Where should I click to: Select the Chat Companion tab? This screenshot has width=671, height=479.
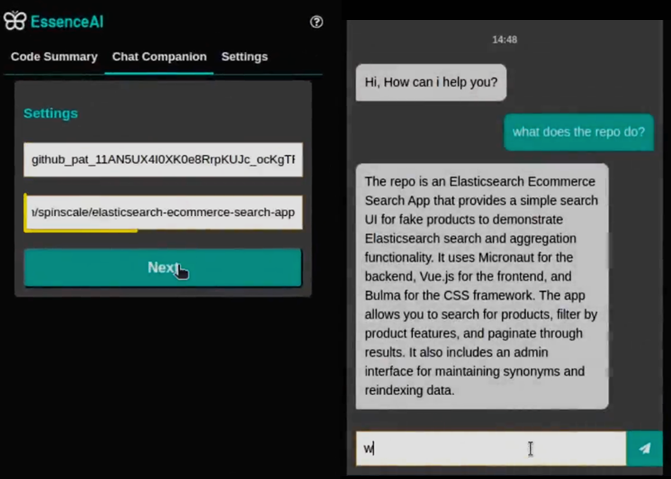(x=159, y=57)
